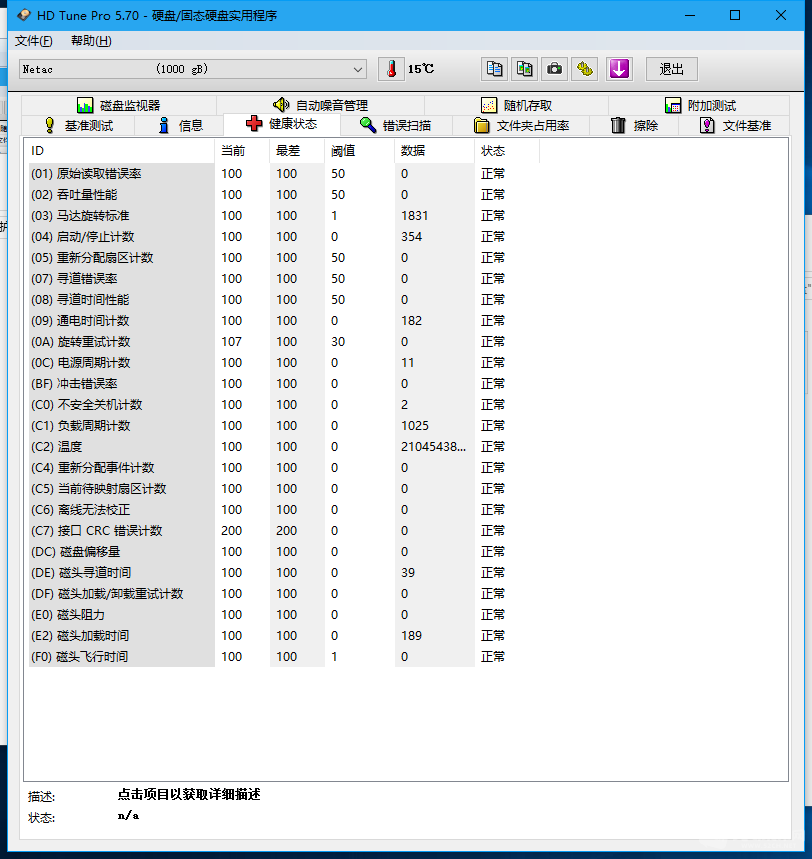The width and height of the screenshot is (812, 859).
Task: Open the options gear icon
Action: 585,69
